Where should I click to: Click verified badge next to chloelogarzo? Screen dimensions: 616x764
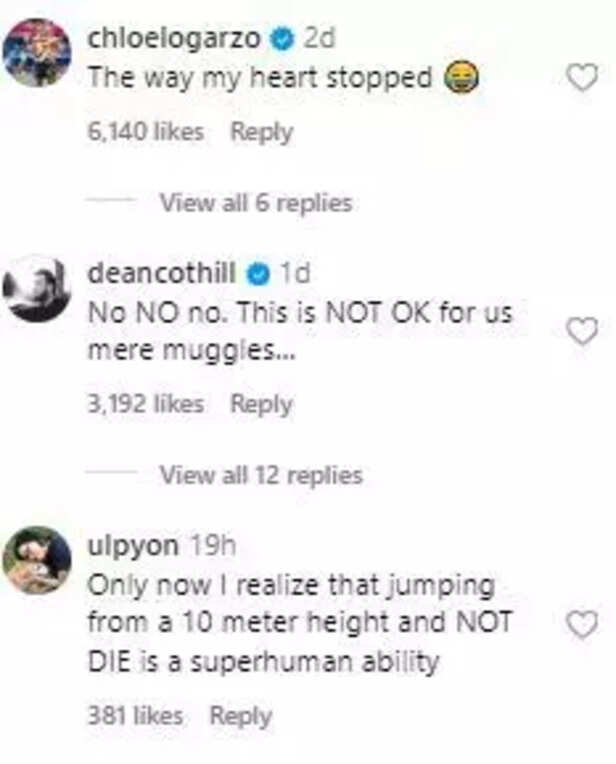[283, 39]
